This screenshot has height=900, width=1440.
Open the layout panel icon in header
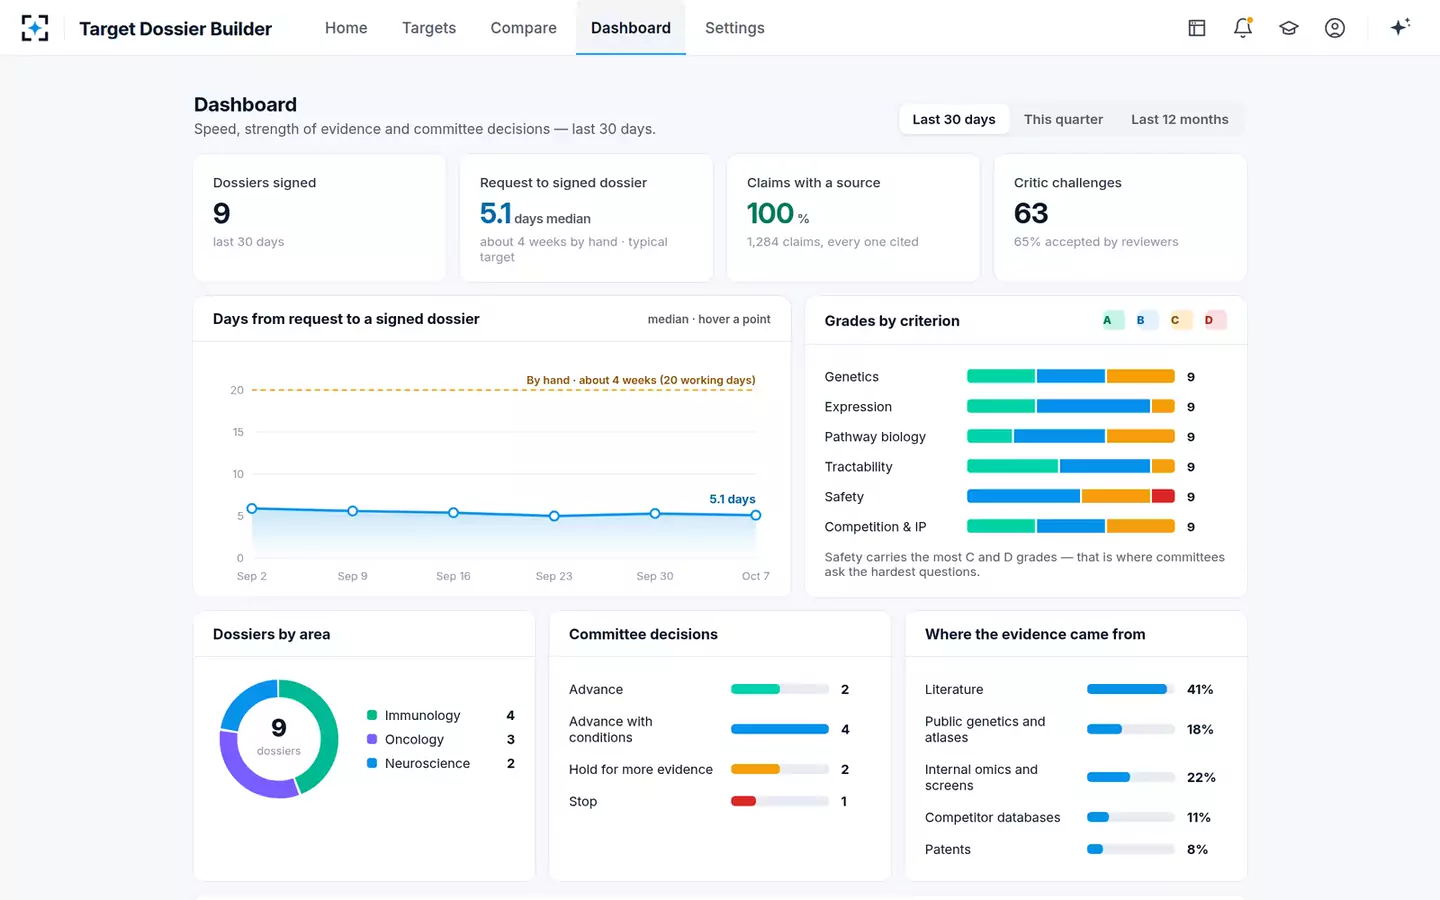point(1197,28)
